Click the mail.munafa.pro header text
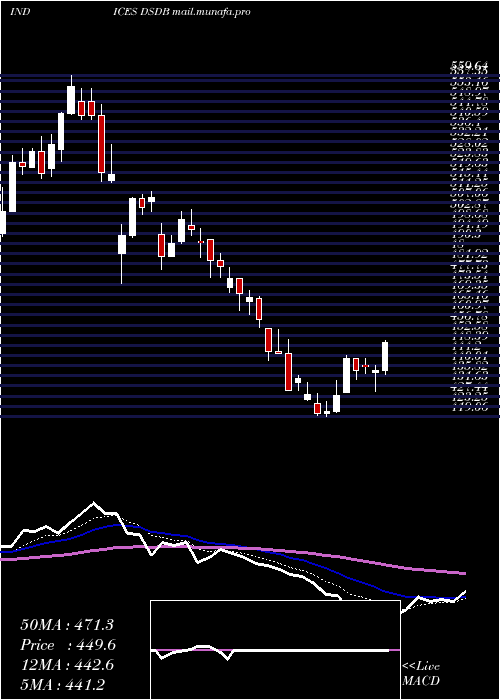Image resolution: width=500 pixels, height=700 pixels. (x=211, y=12)
